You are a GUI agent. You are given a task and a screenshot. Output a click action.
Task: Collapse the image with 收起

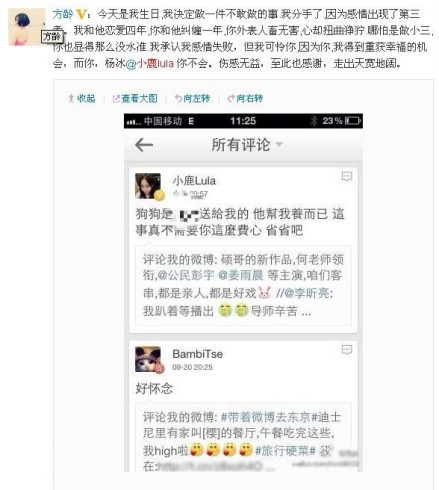82,98
